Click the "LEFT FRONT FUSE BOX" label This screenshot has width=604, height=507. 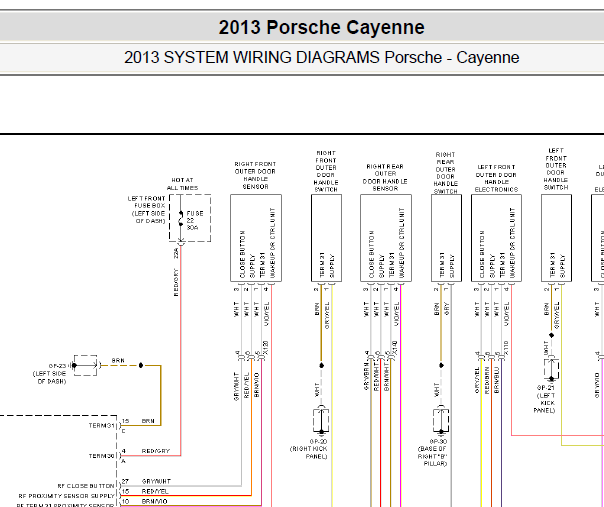(x=146, y=202)
